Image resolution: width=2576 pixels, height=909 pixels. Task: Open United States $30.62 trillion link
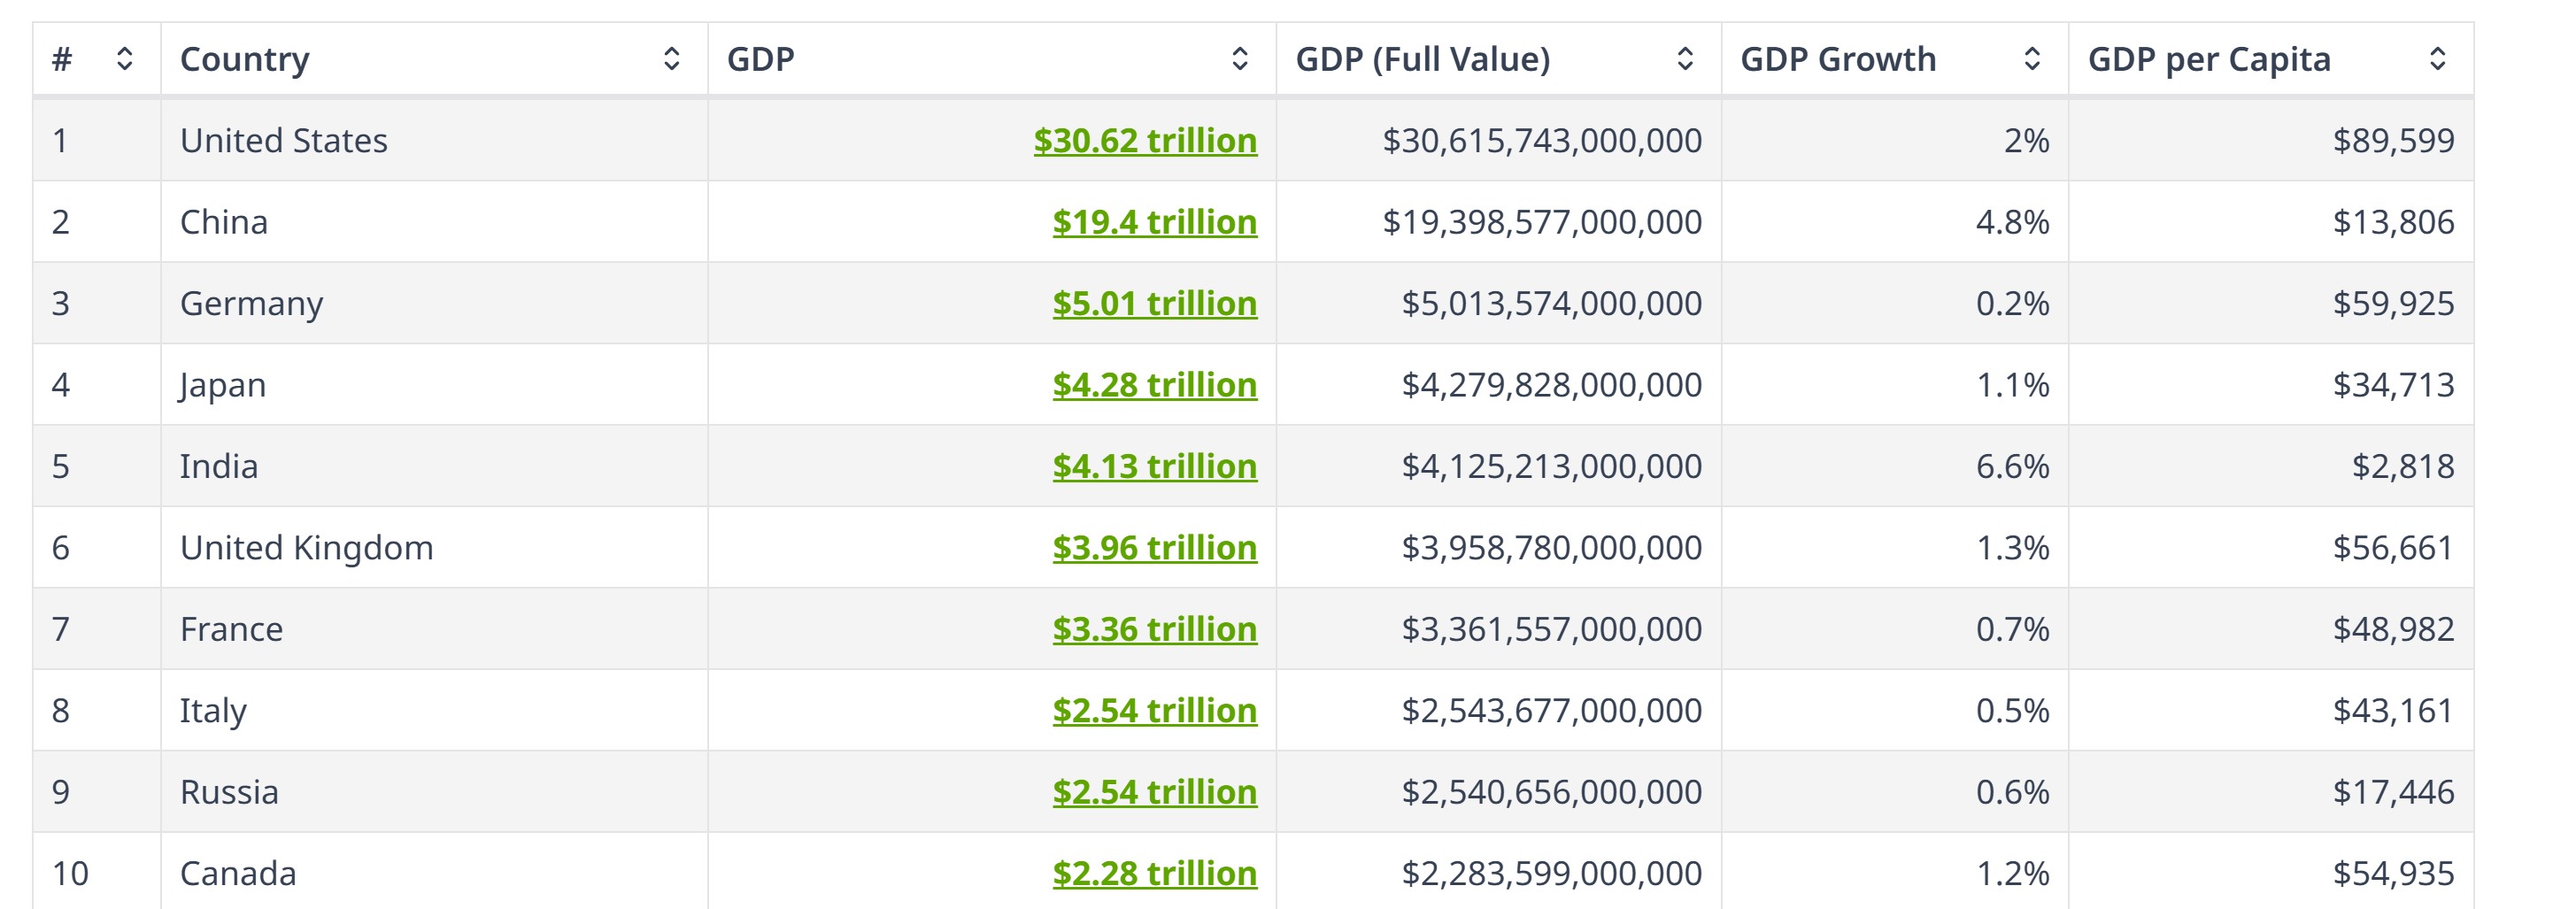1145,141
